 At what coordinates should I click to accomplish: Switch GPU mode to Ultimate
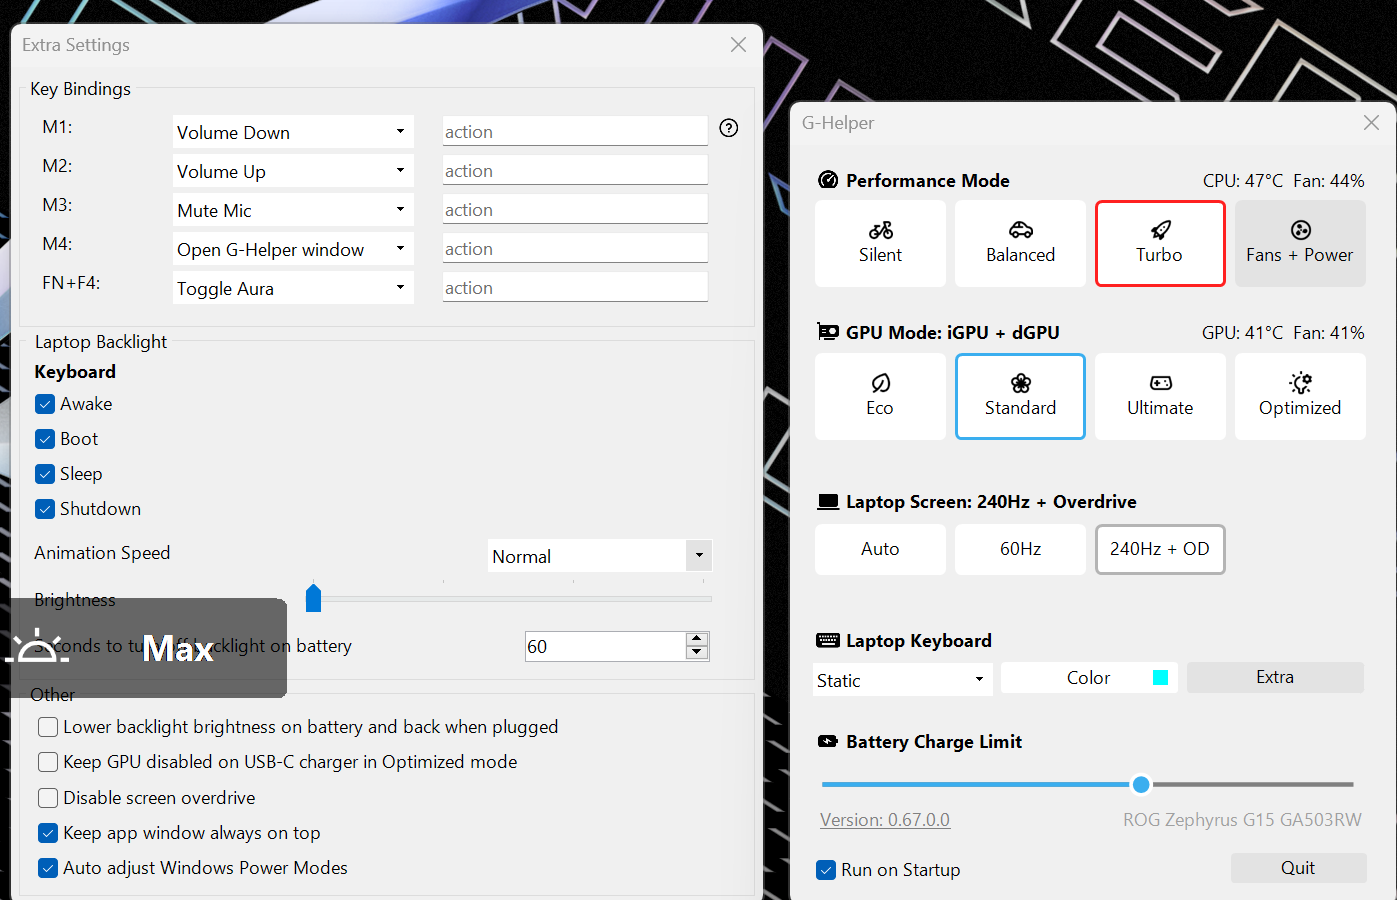click(x=1160, y=396)
